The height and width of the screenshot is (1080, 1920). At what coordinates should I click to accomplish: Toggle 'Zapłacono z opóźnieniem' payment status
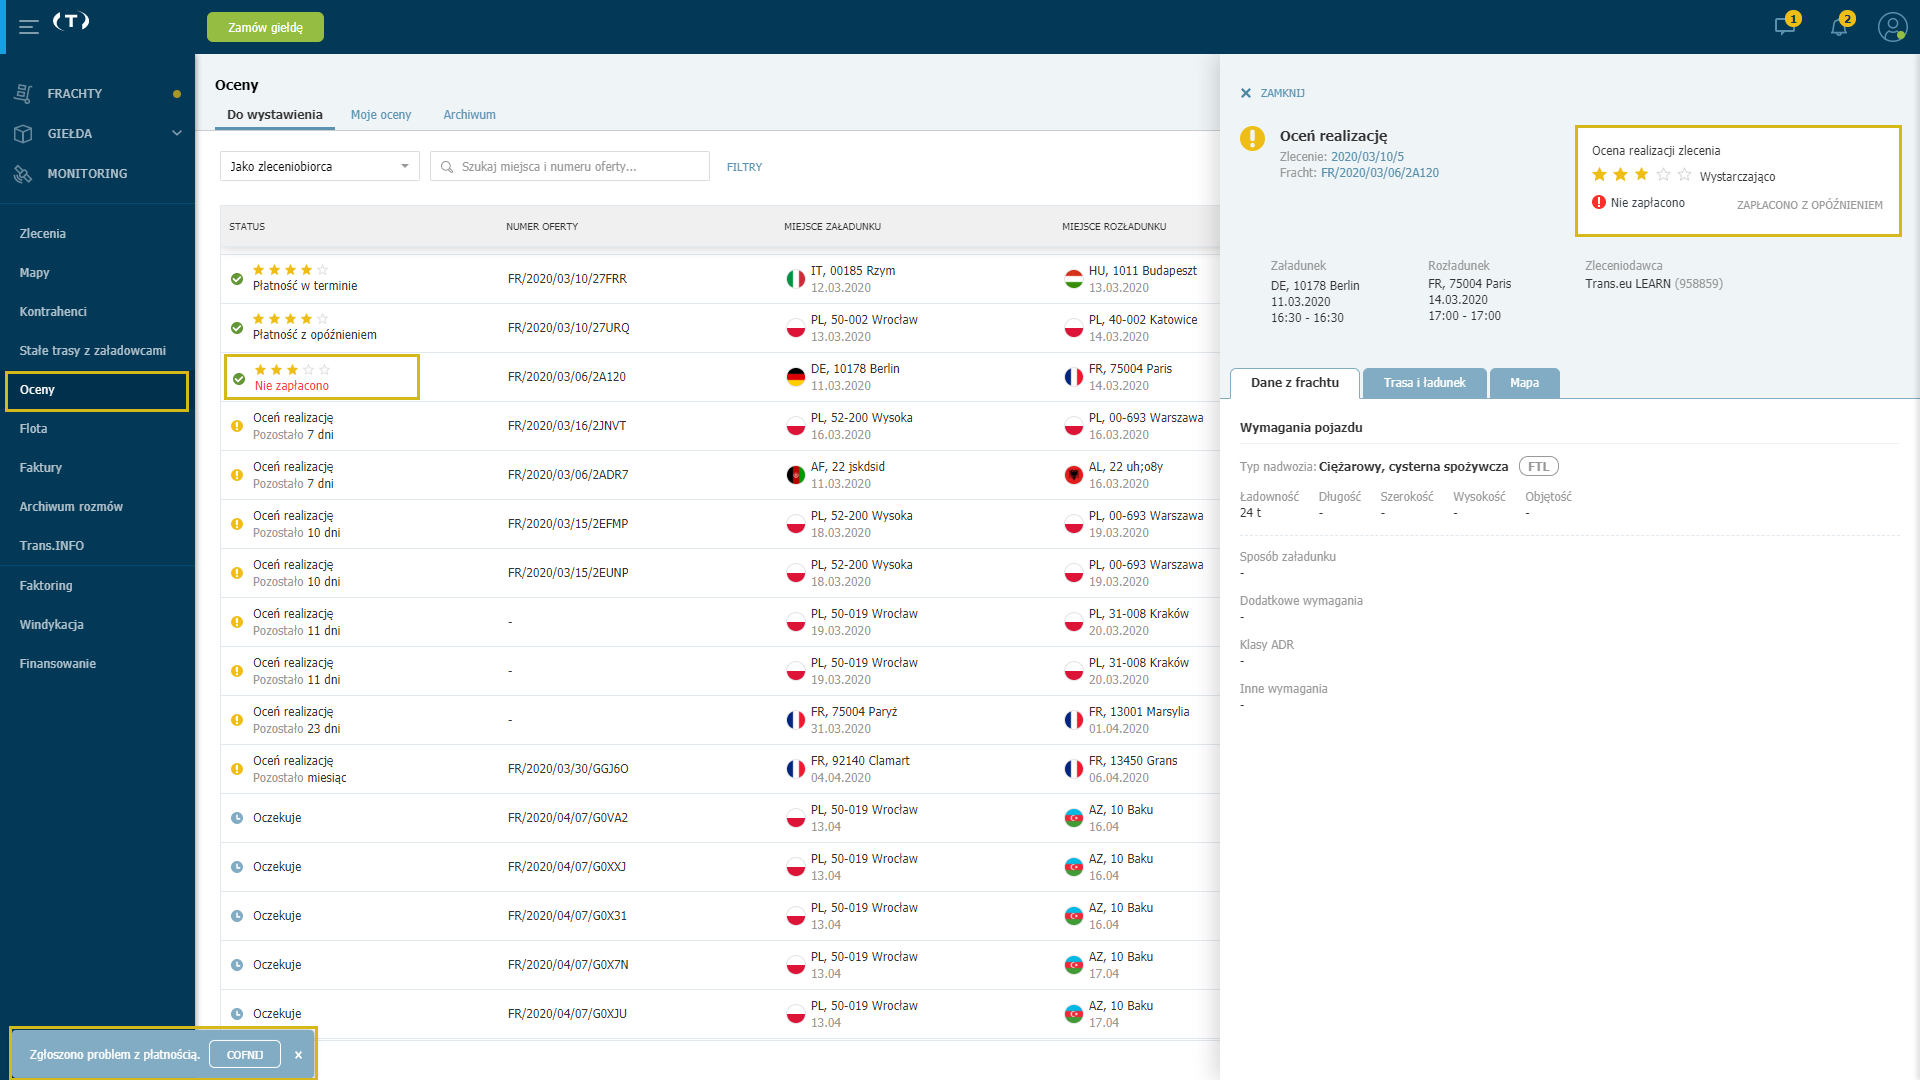pos(1809,205)
